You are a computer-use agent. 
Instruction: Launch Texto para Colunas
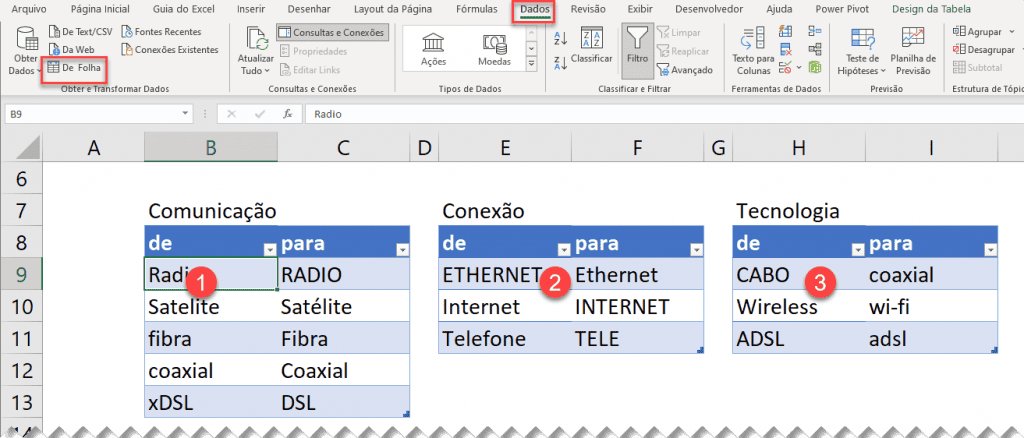tap(753, 51)
